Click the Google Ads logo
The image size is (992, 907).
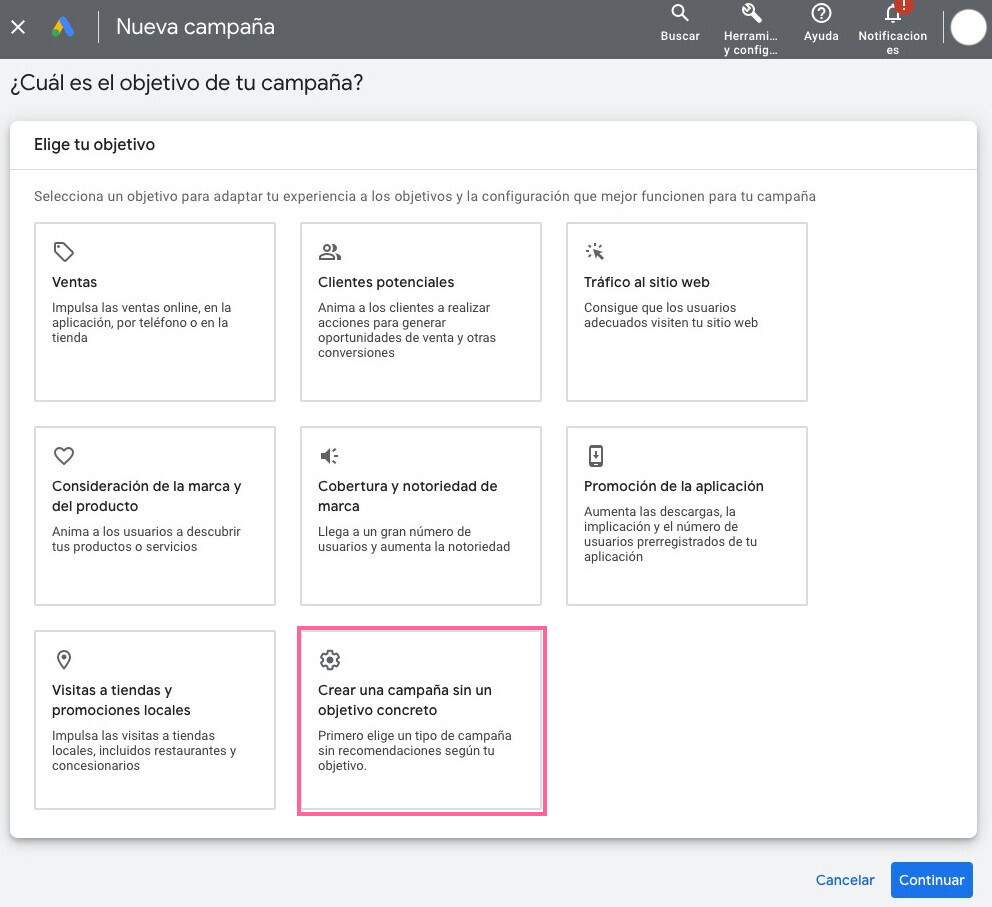click(x=64, y=27)
